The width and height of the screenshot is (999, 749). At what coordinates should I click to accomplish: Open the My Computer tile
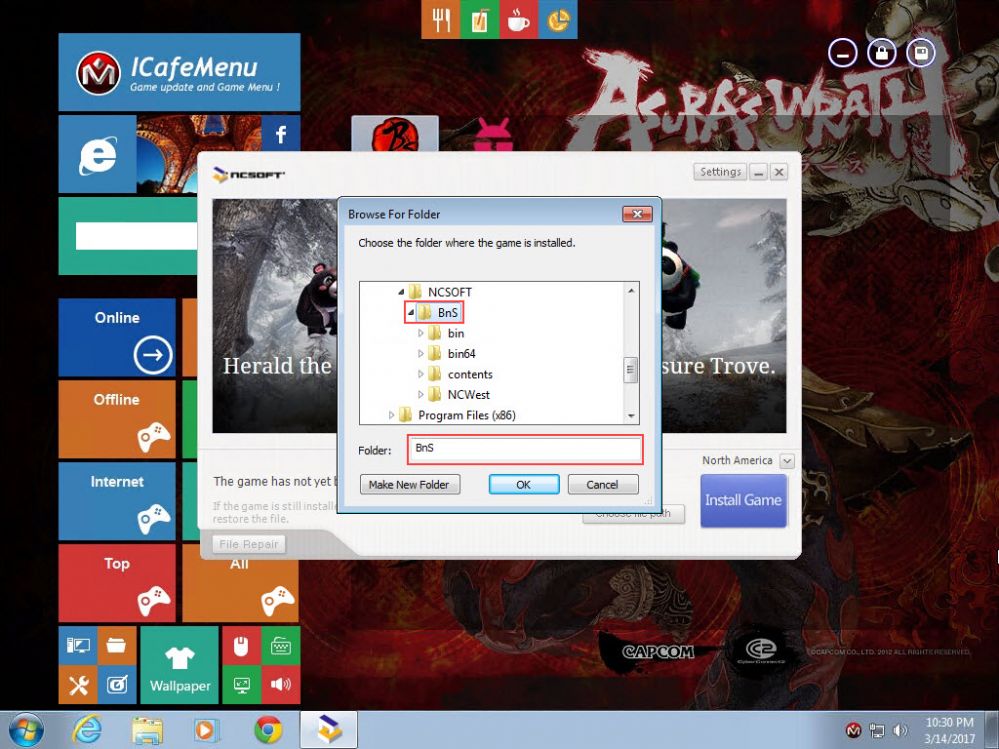pyautogui.click(x=78, y=645)
